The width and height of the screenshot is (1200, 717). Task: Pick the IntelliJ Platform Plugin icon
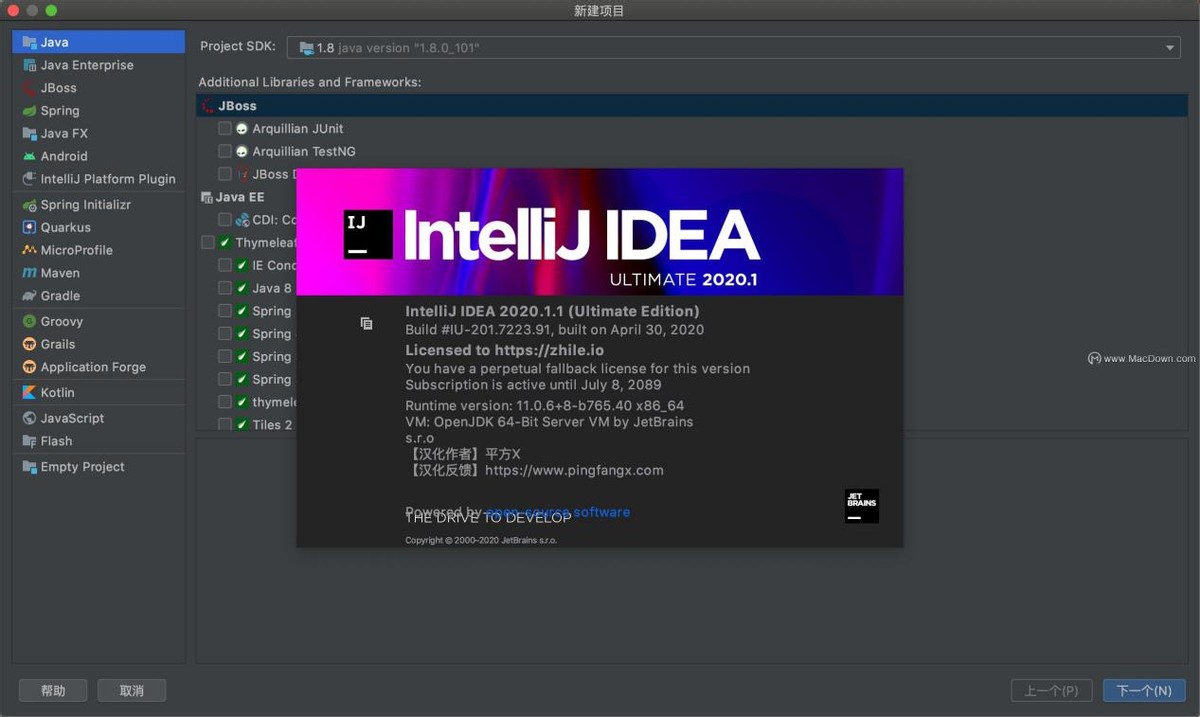pos(30,179)
